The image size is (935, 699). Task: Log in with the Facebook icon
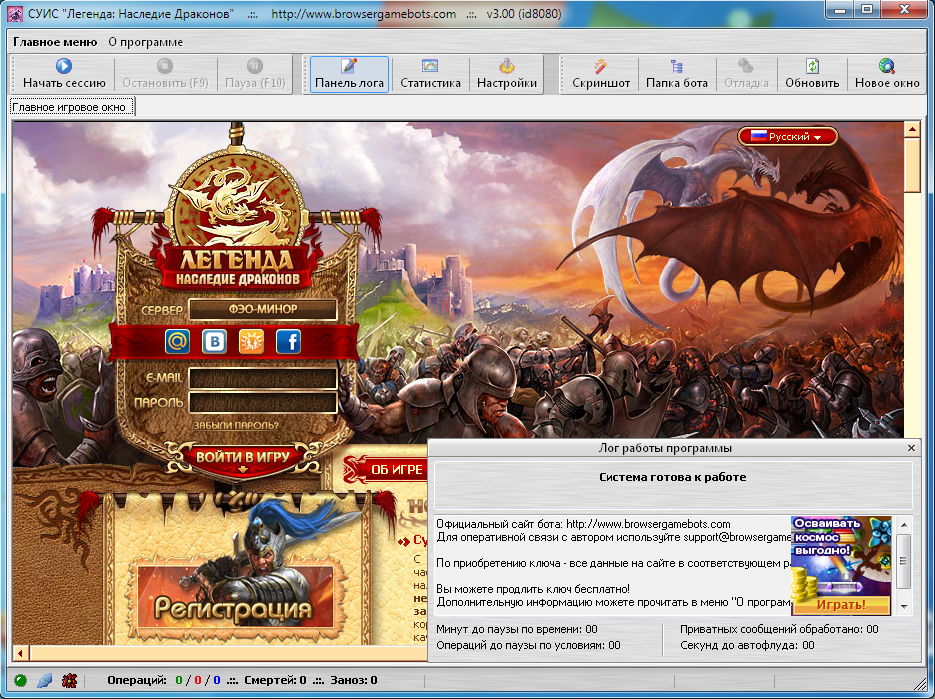tap(288, 342)
